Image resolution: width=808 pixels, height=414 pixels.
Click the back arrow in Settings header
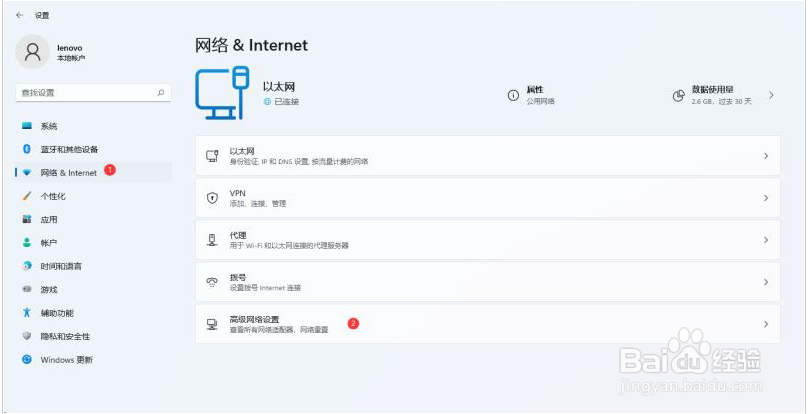coord(20,15)
